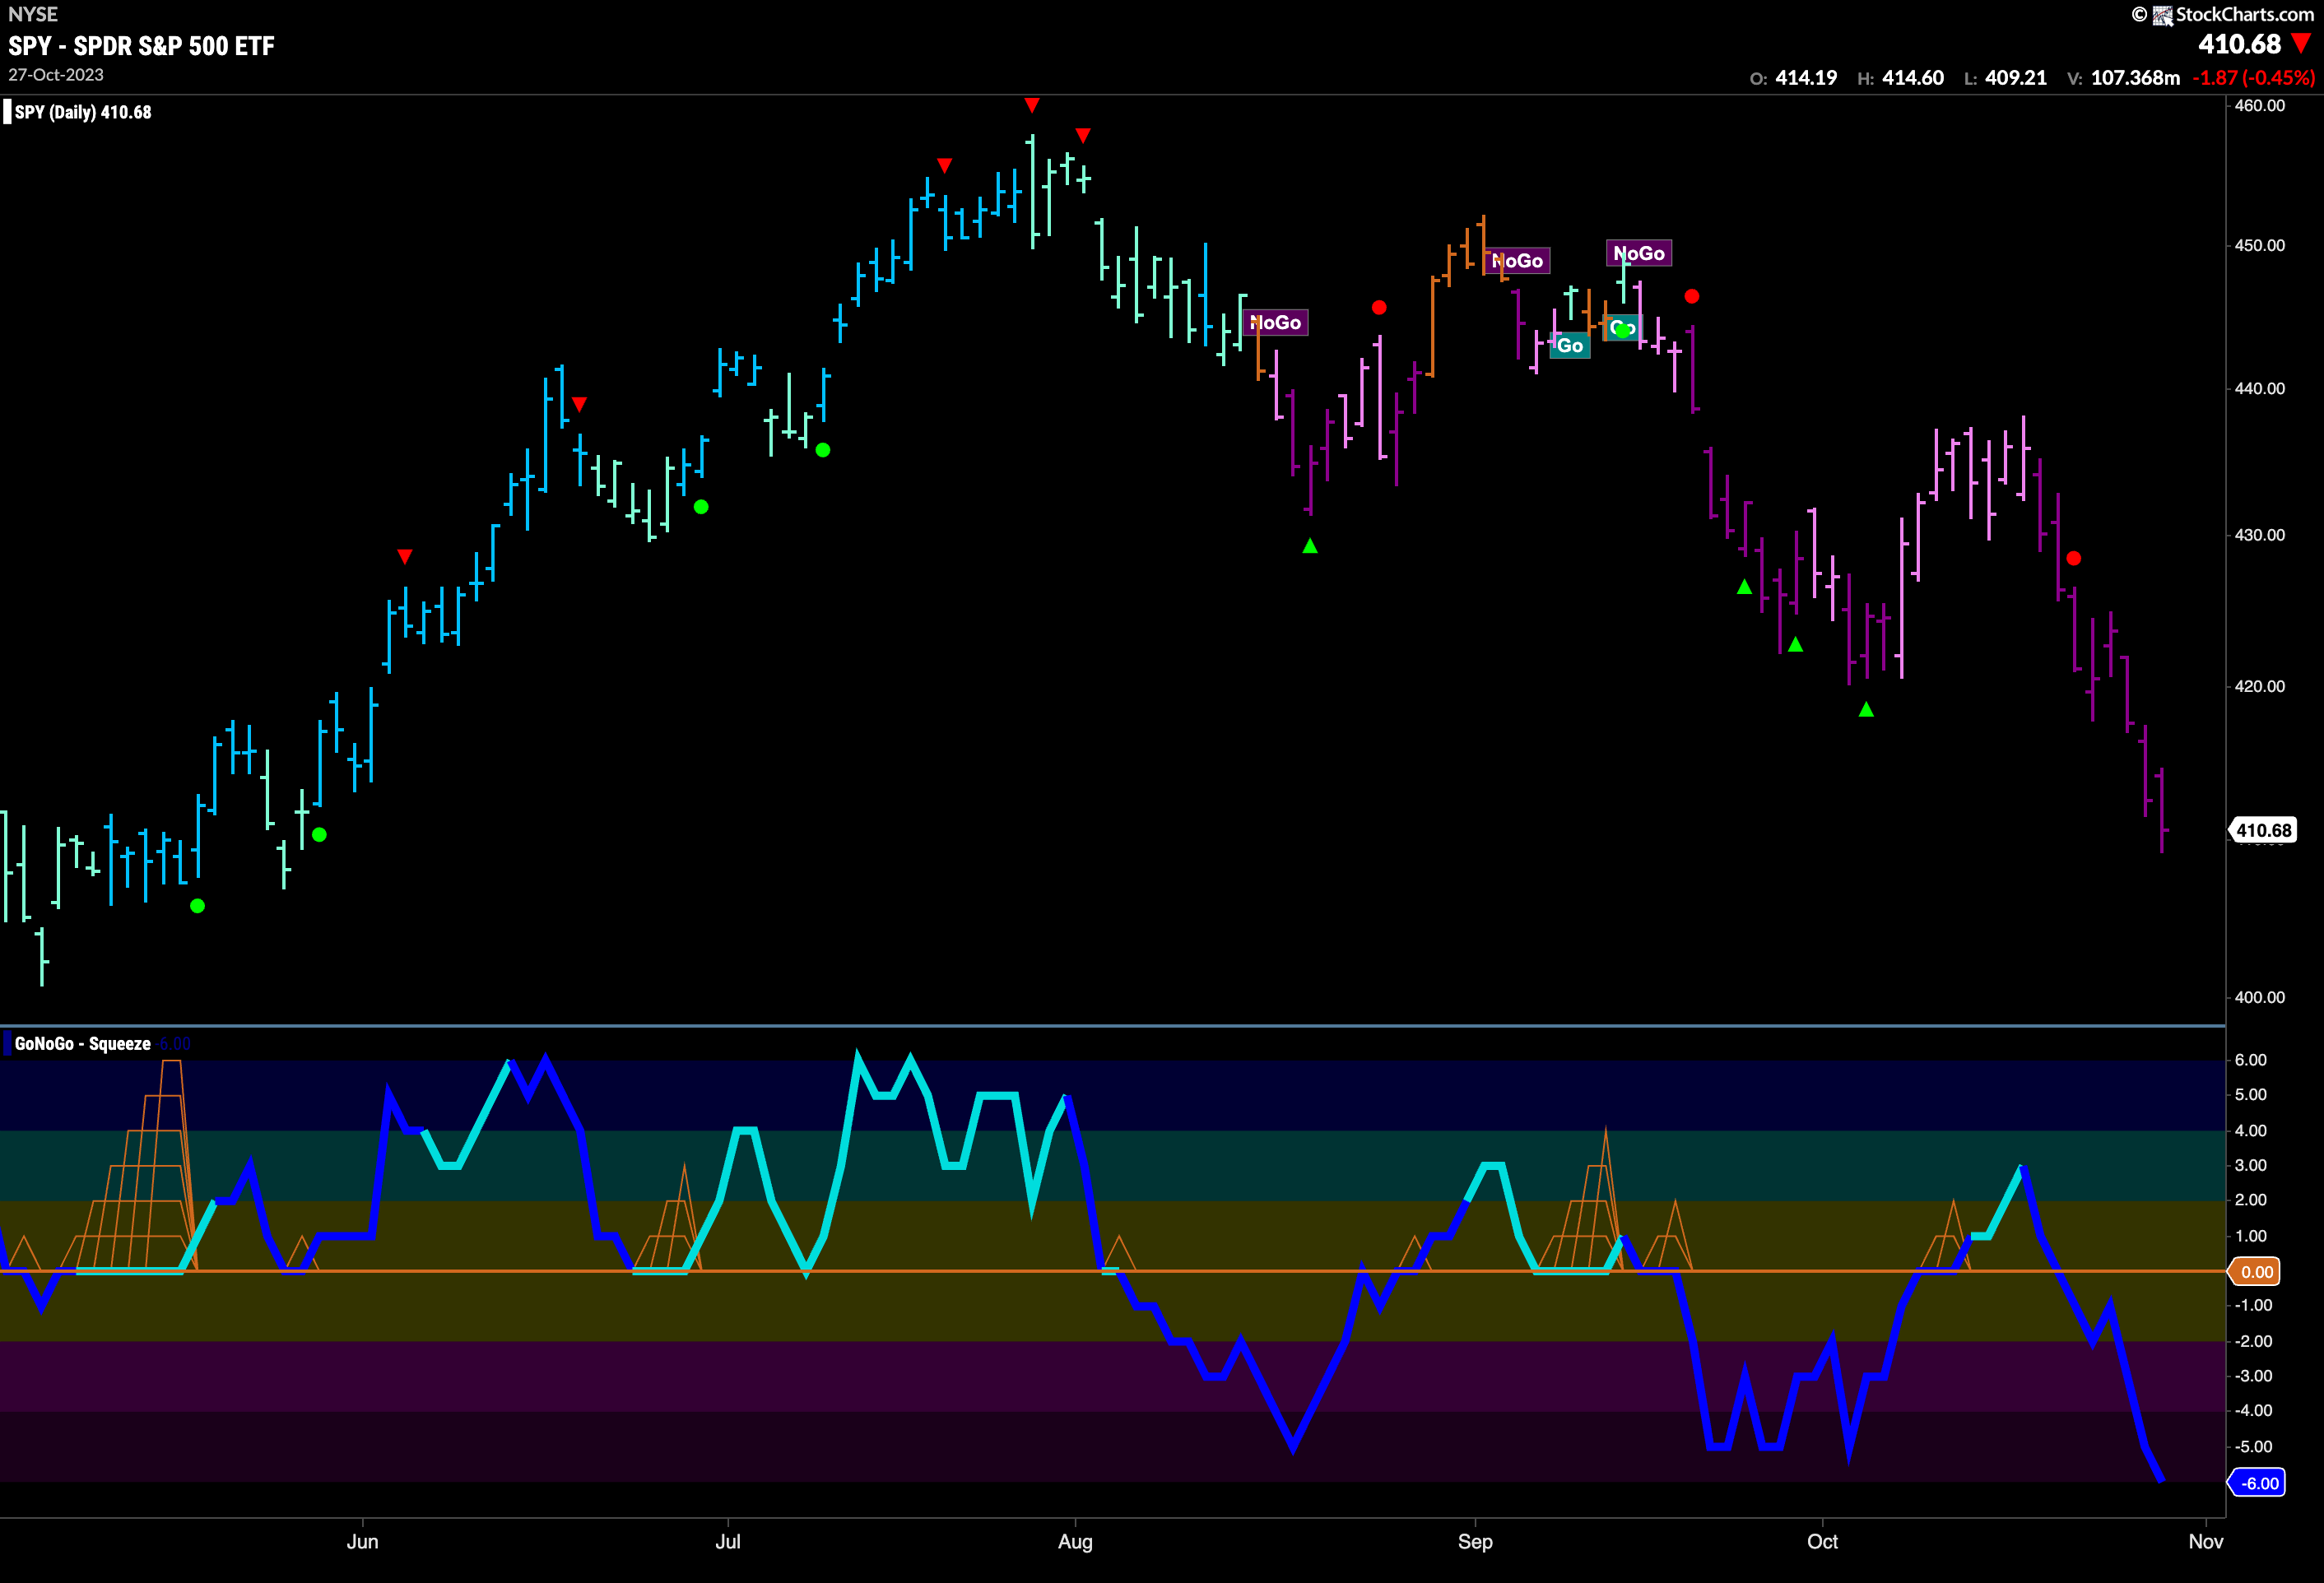Image resolution: width=2324 pixels, height=1583 pixels.
Task: Click the 440.00 price axis label
Action: tap(2260, 388)
